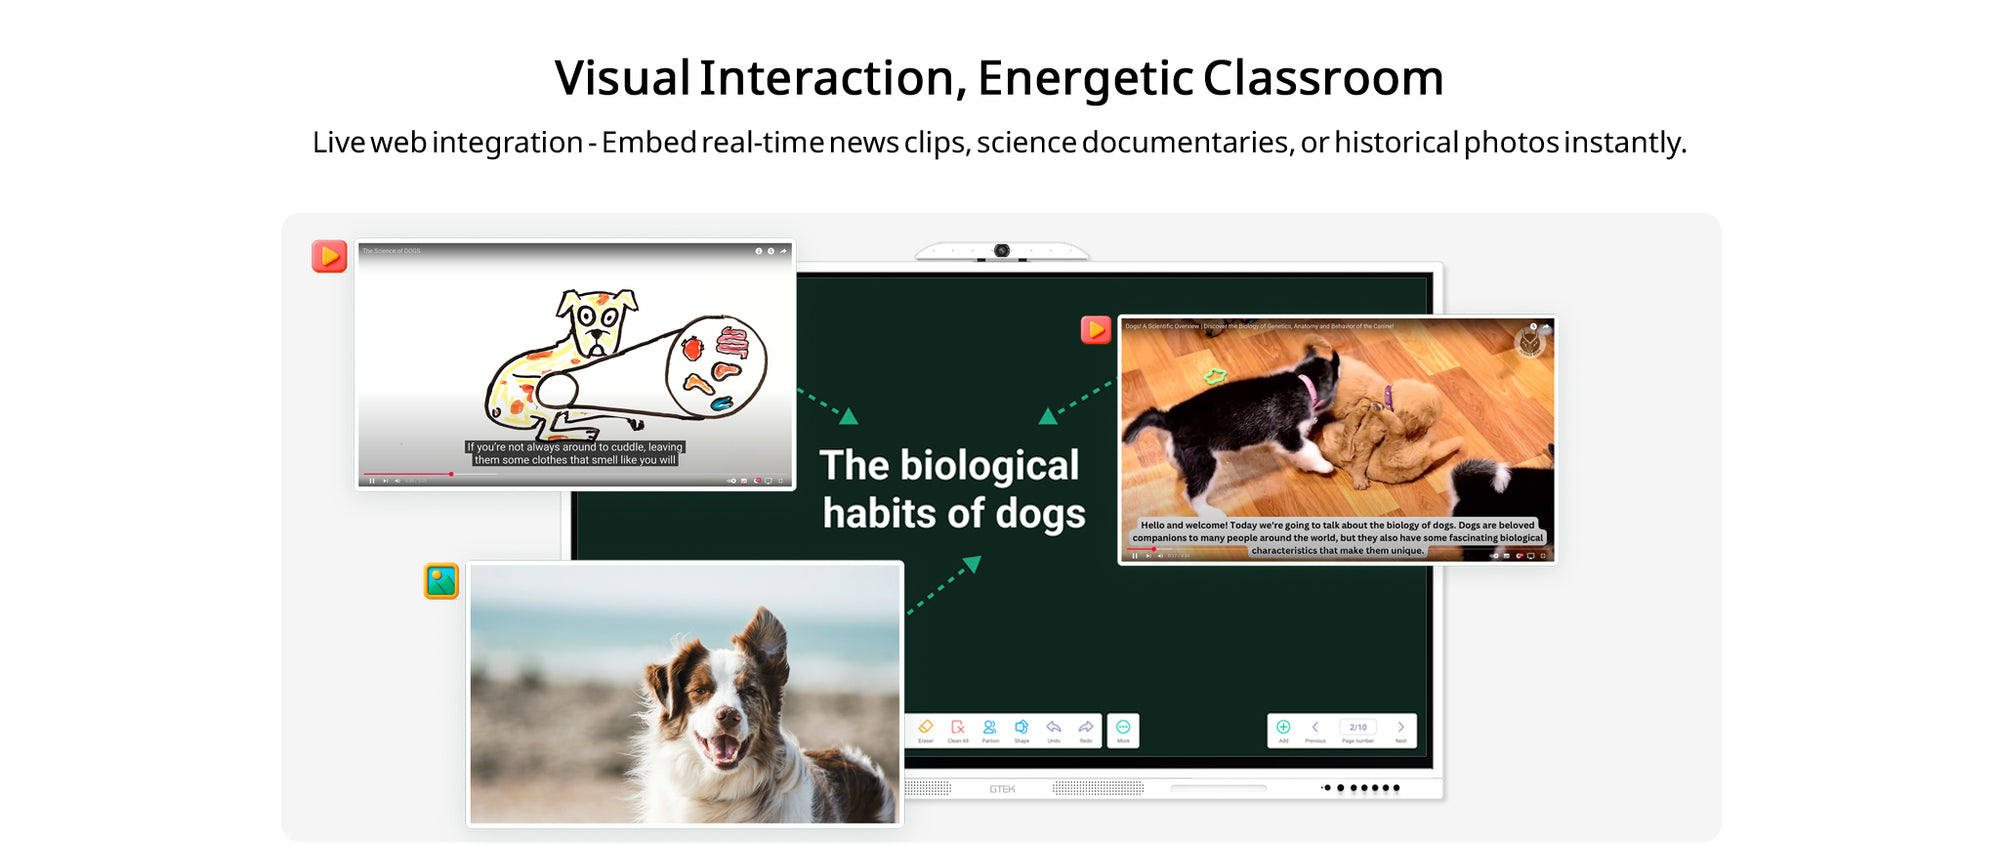Toggle fullscreen on the Science of DOGS video
Image resolution: width=2000 pixels, height=844 pixels.
[x=781, y=481]
